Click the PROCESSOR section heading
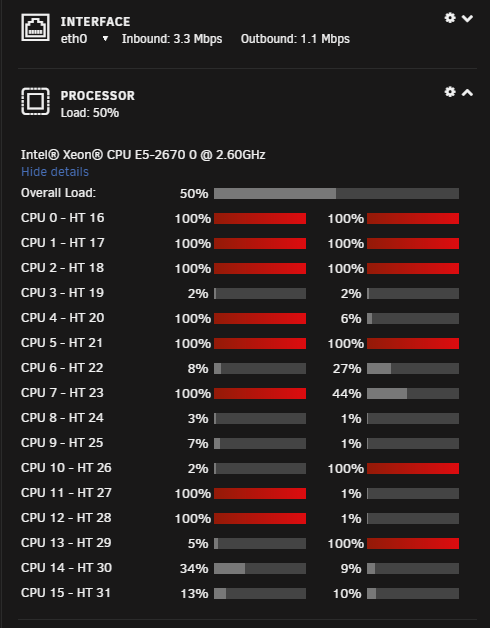 pyautogui.click(x=98, y=96)
